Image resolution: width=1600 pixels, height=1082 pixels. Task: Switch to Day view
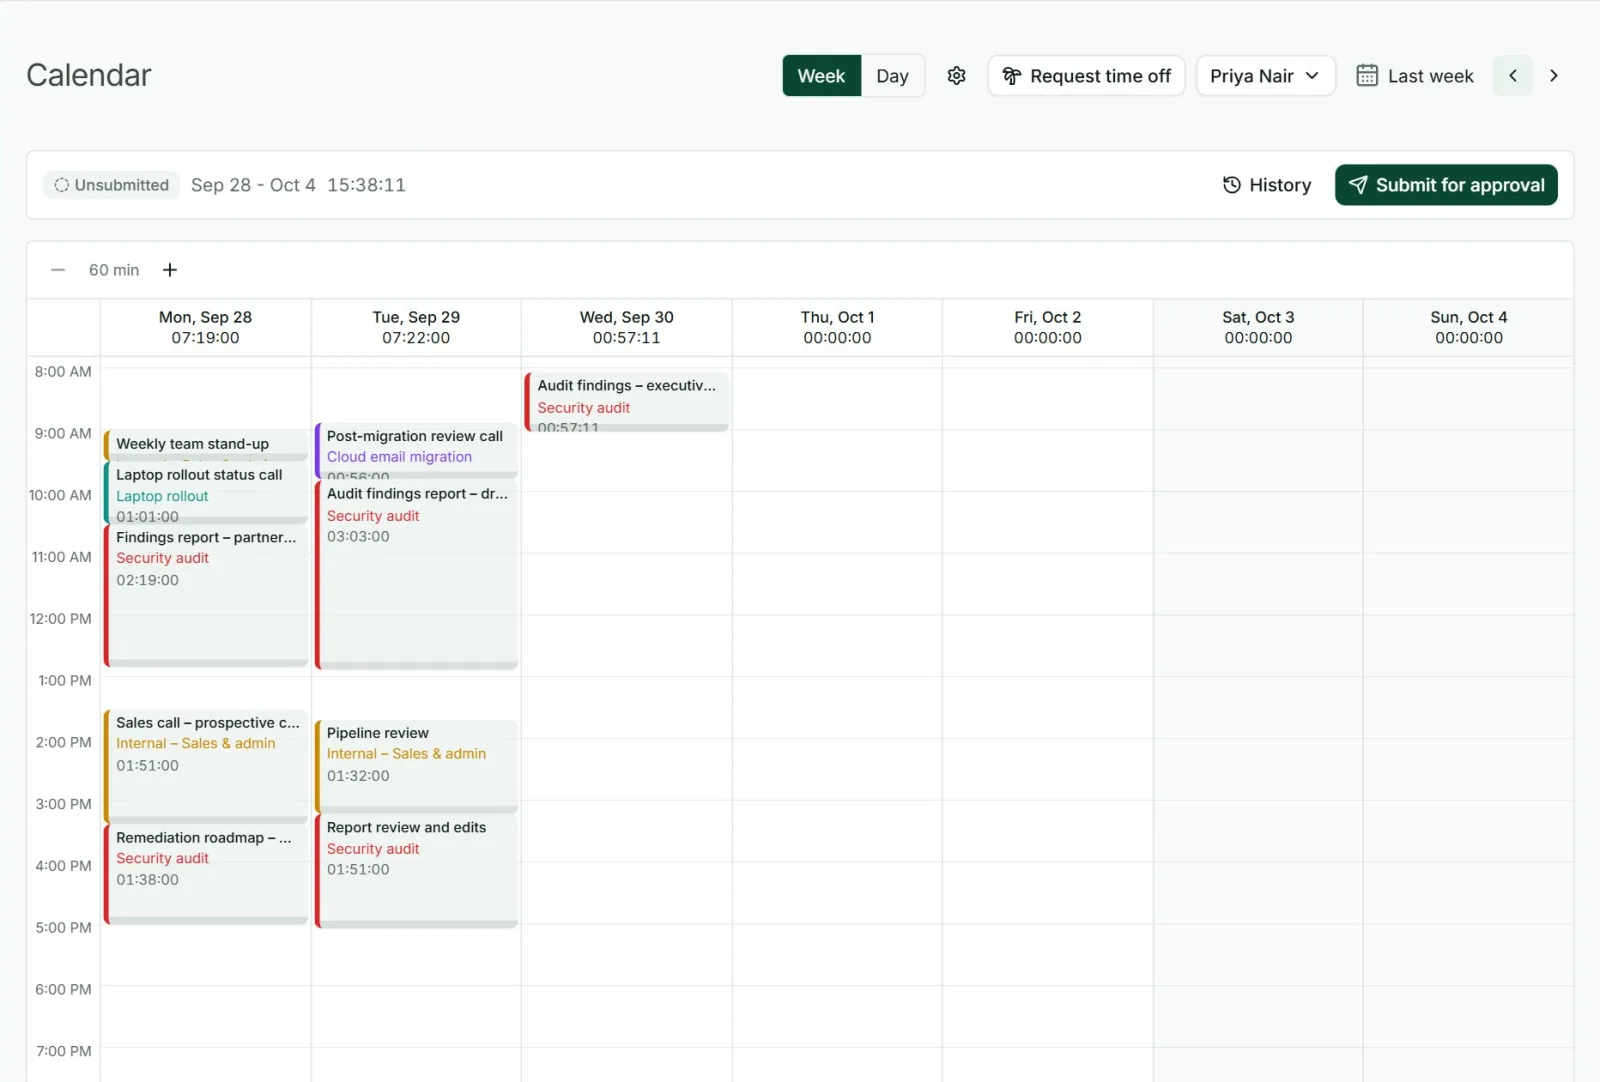coord(892,76)
